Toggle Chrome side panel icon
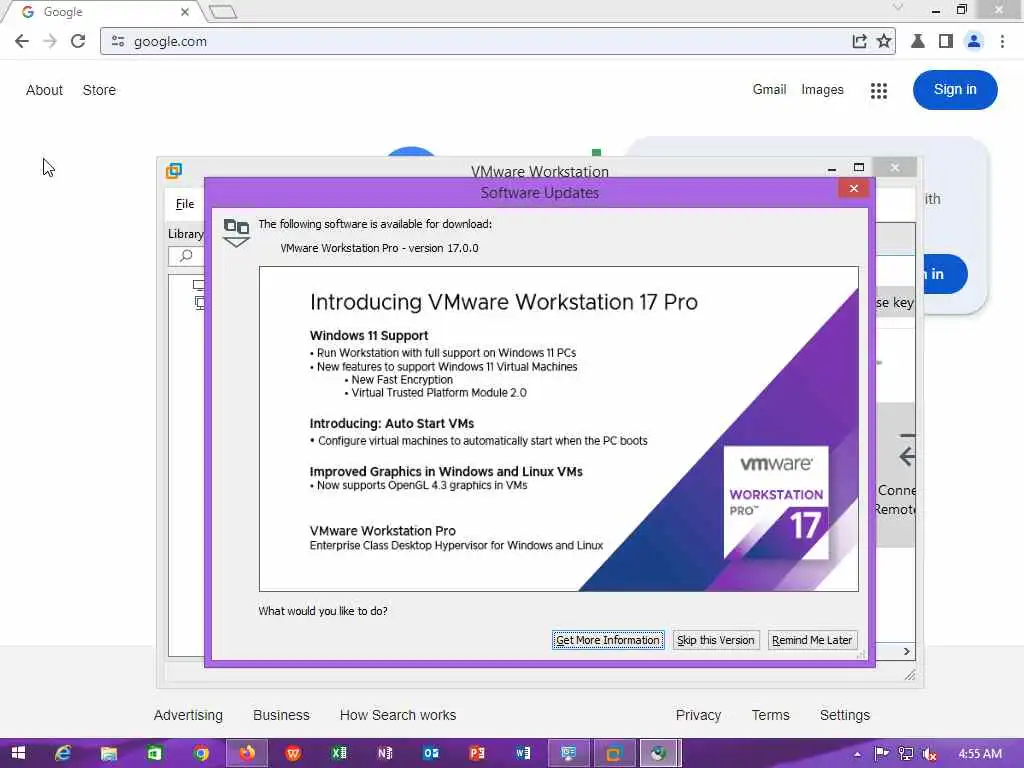Screen dimensions: 1024x768 [946, 41]
